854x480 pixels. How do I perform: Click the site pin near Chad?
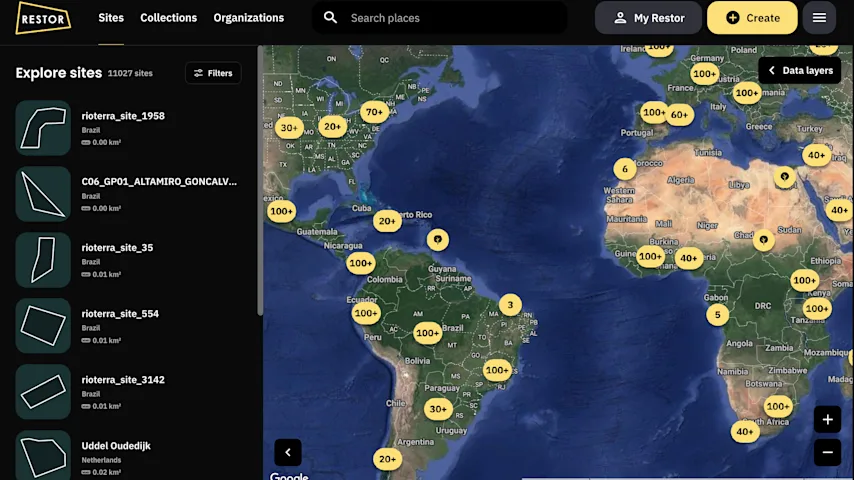pos(763,240)
